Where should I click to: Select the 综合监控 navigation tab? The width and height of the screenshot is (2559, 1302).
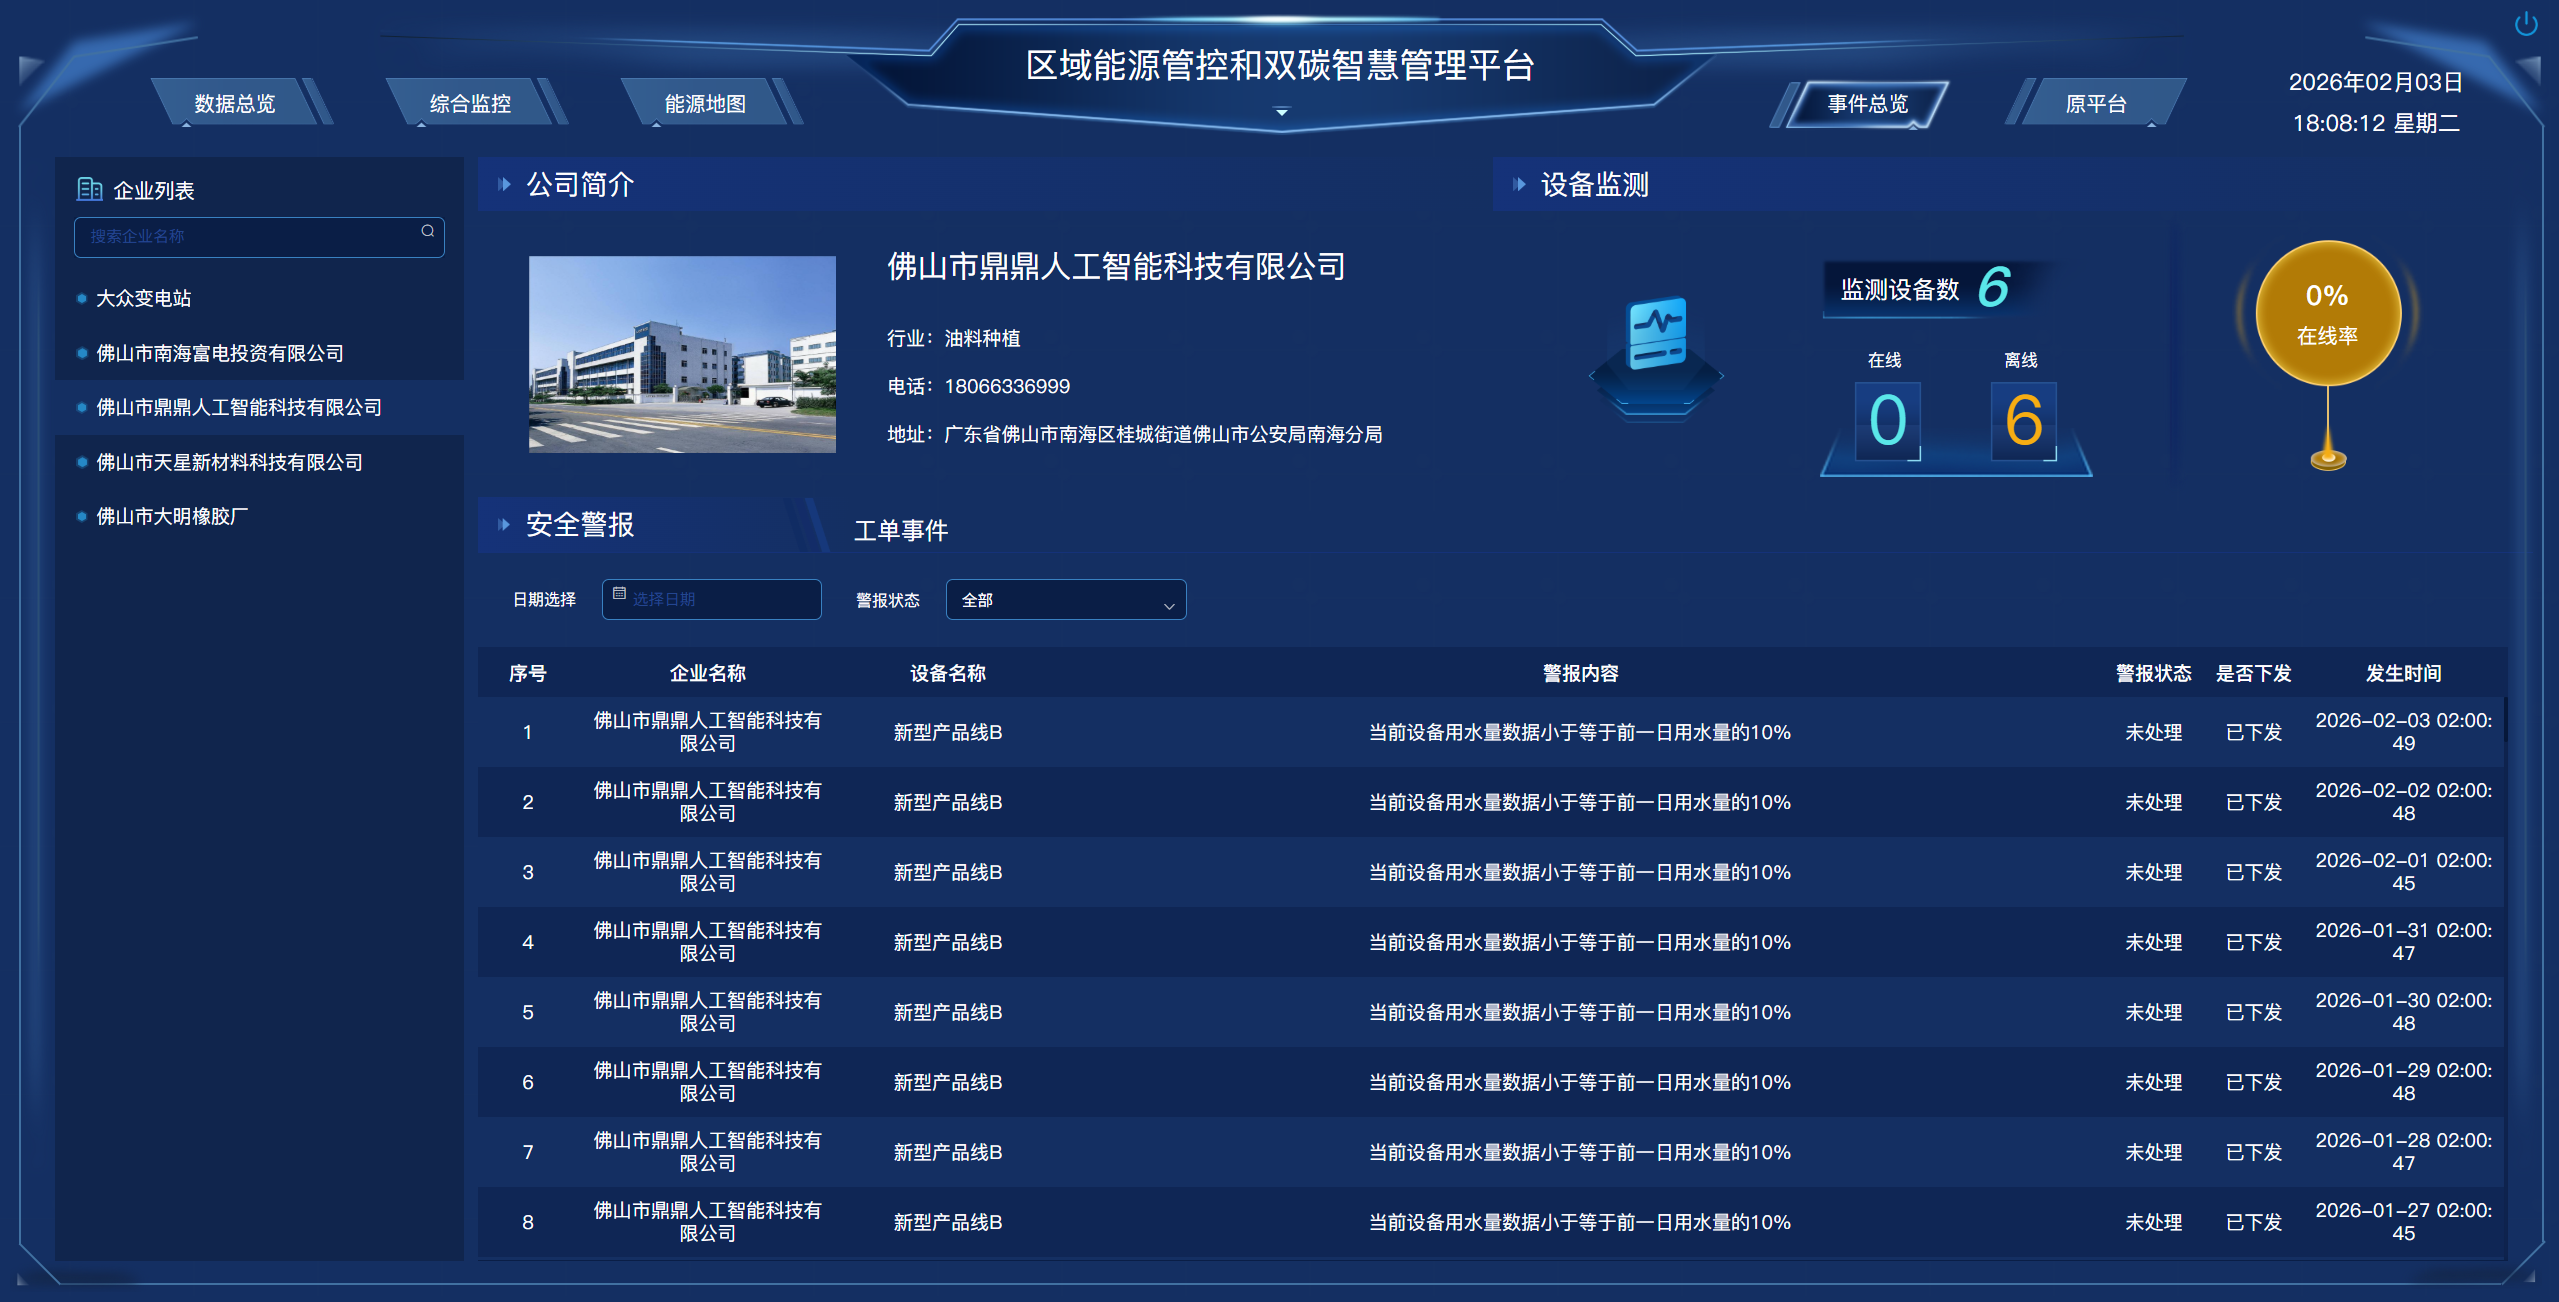471,102
